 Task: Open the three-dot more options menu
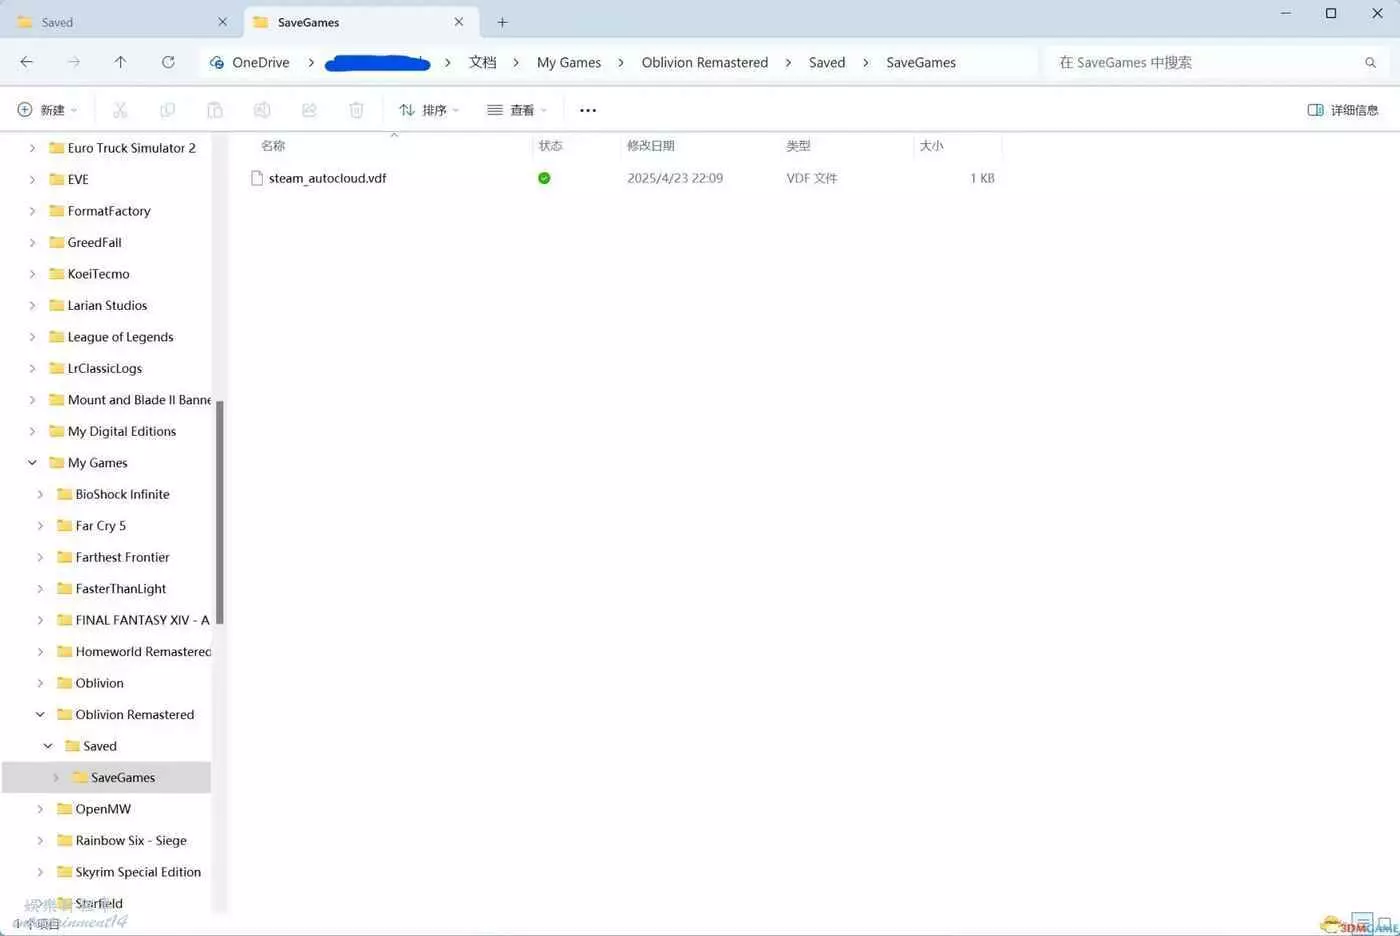click(588, 110)
